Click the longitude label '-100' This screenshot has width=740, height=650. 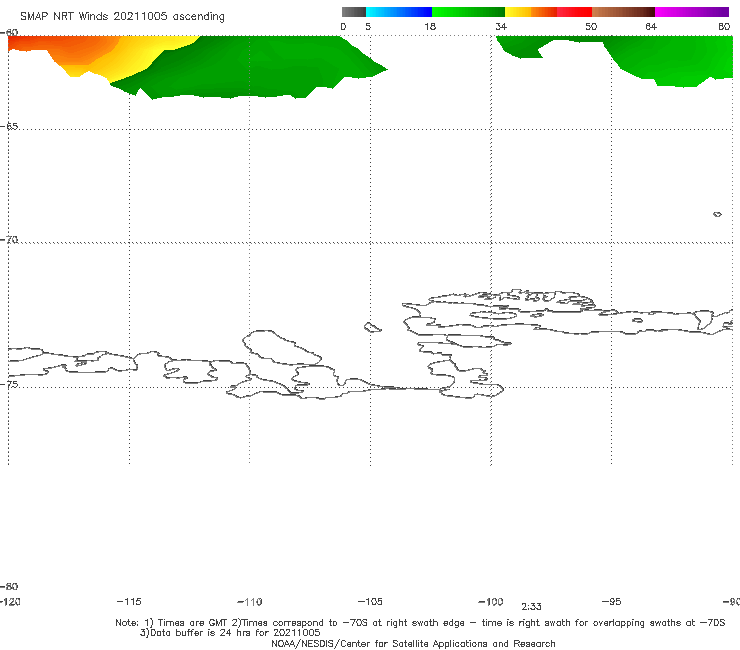[x=491, y=601]
